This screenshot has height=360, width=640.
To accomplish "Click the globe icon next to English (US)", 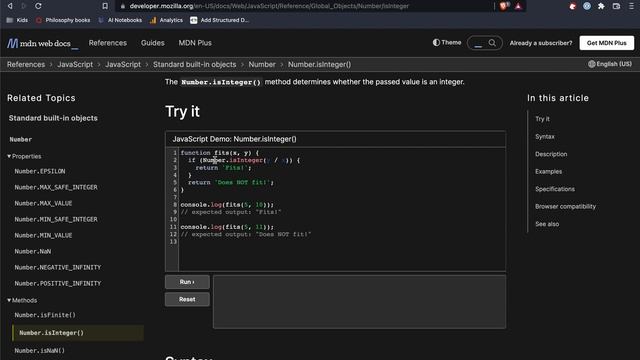I will [x=591, y=64].
